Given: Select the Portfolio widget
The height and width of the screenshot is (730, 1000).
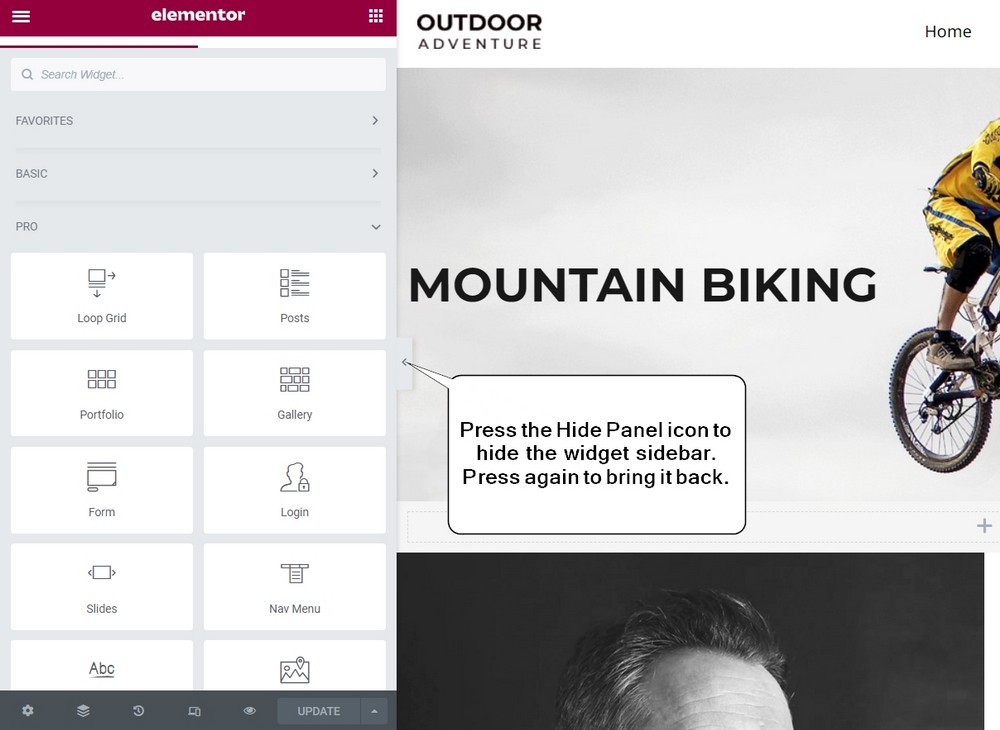Looking at the screenshot, I should 101,393.
